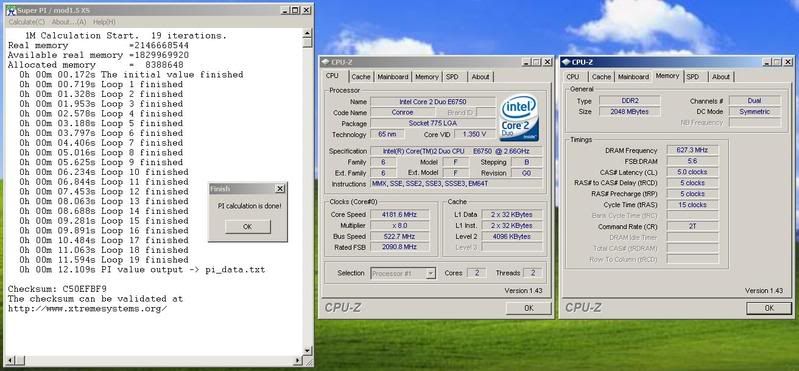Viewport: 799px width, 371px height.
Task: Click the processor Name field Intel Core 2 Duo E6750
Action: (x=433, y=101)
